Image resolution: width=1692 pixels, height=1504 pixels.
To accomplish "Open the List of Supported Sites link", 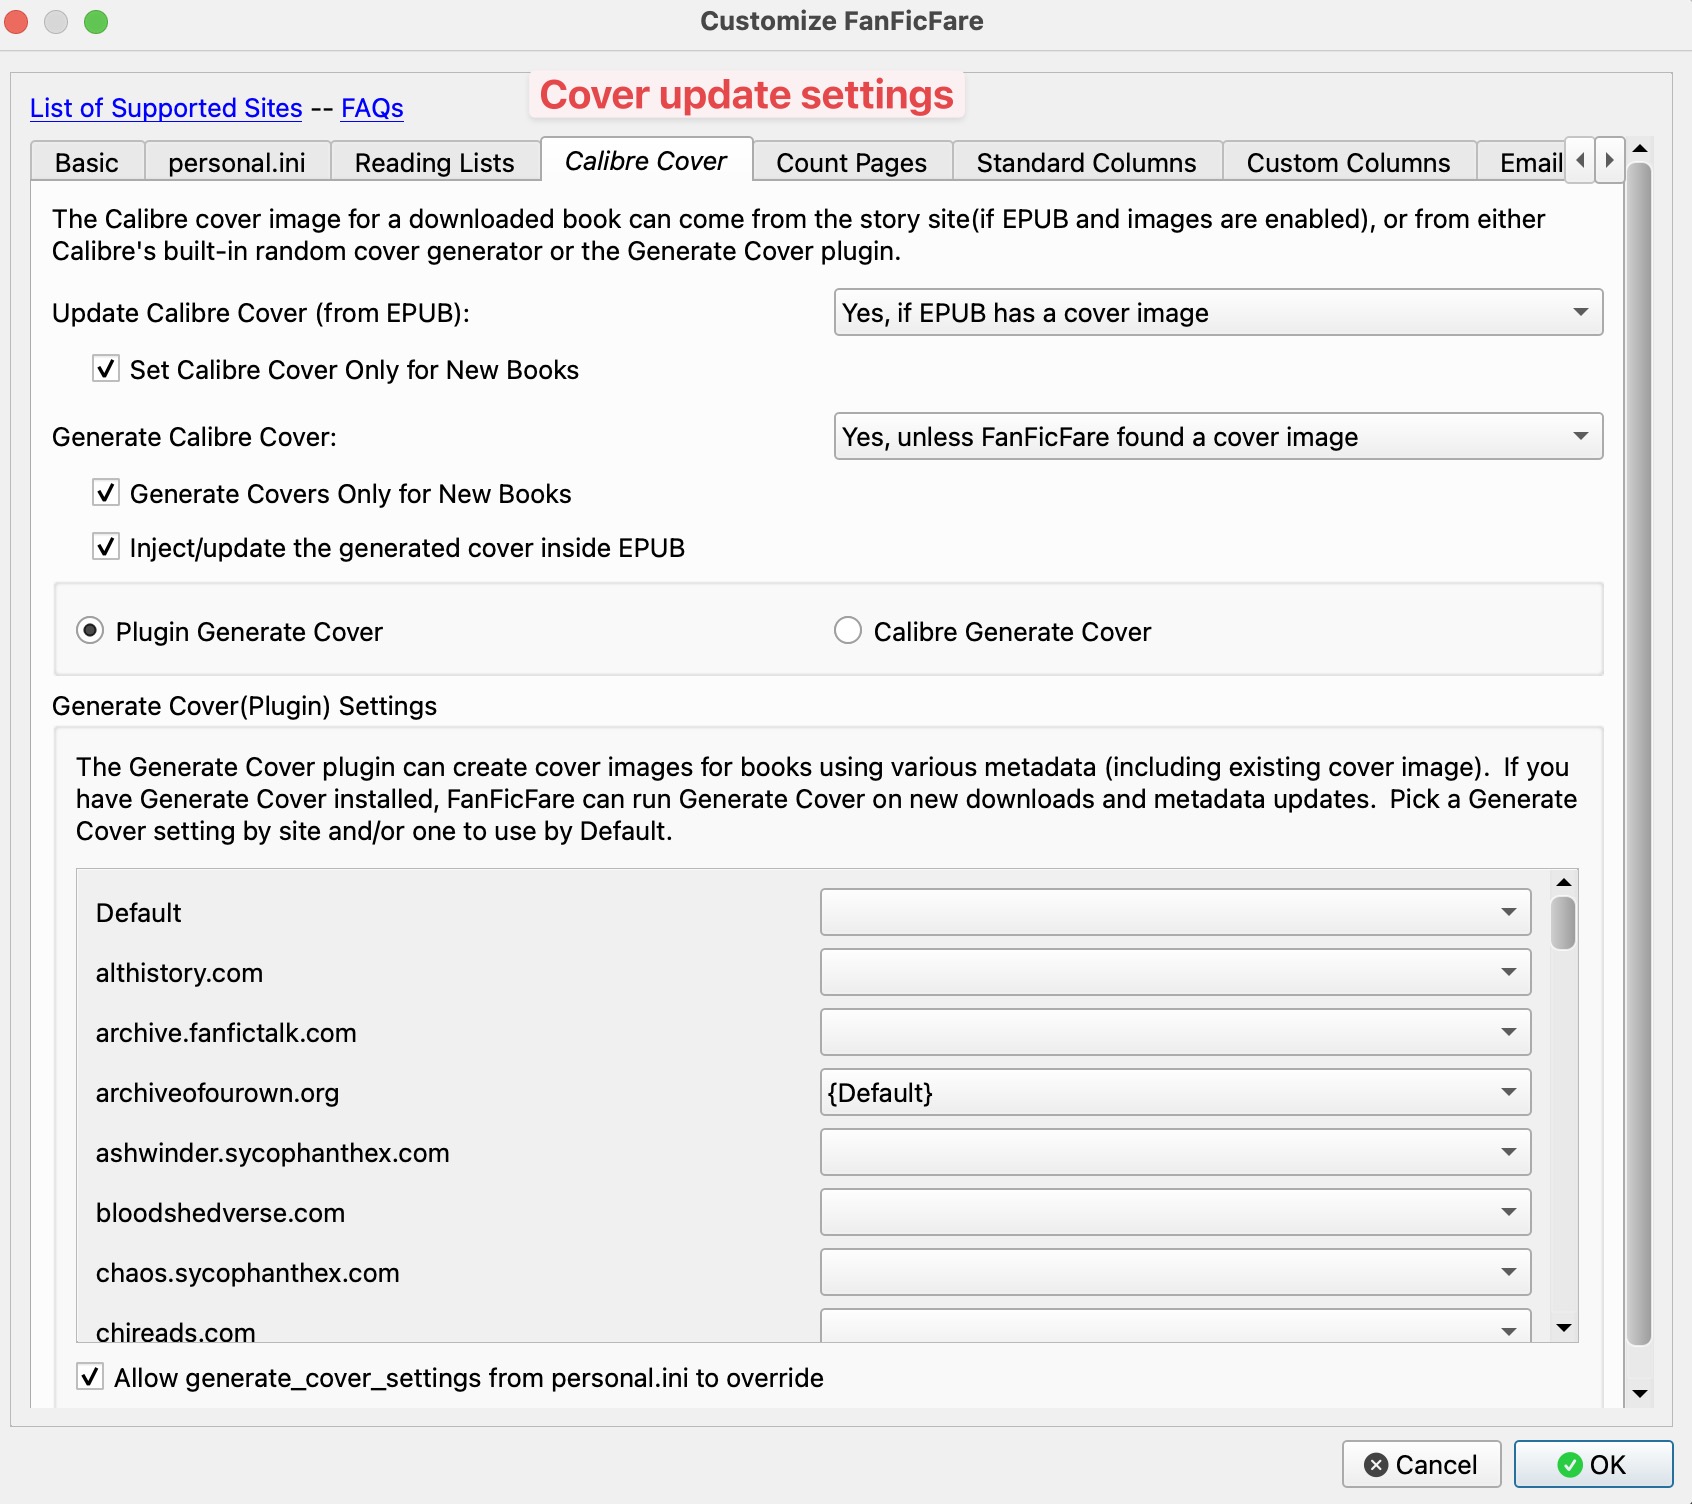I will tap(166, 108).
